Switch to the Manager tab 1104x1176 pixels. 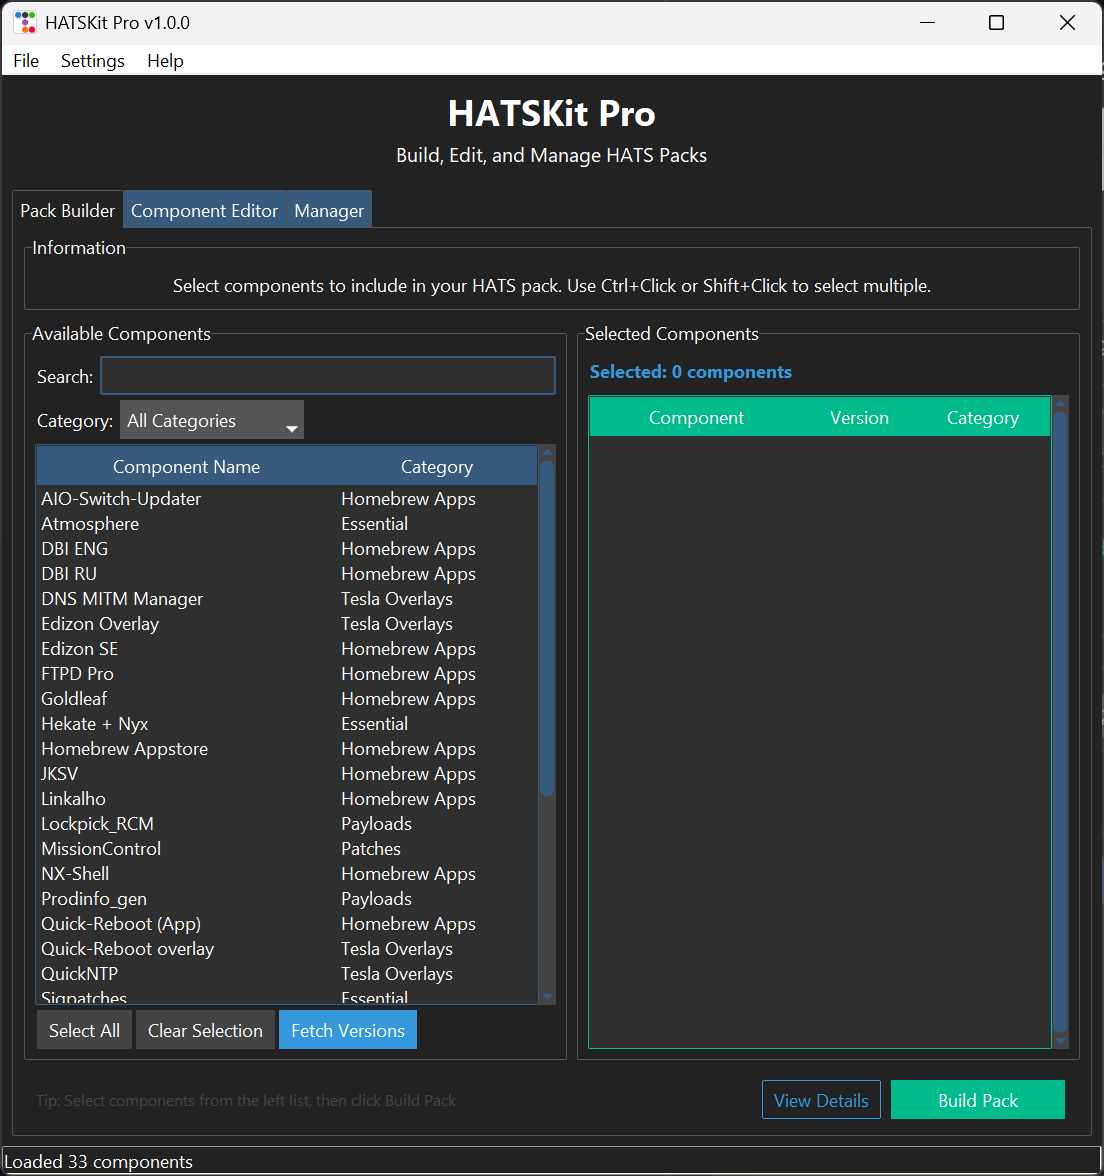pos(329,211)
